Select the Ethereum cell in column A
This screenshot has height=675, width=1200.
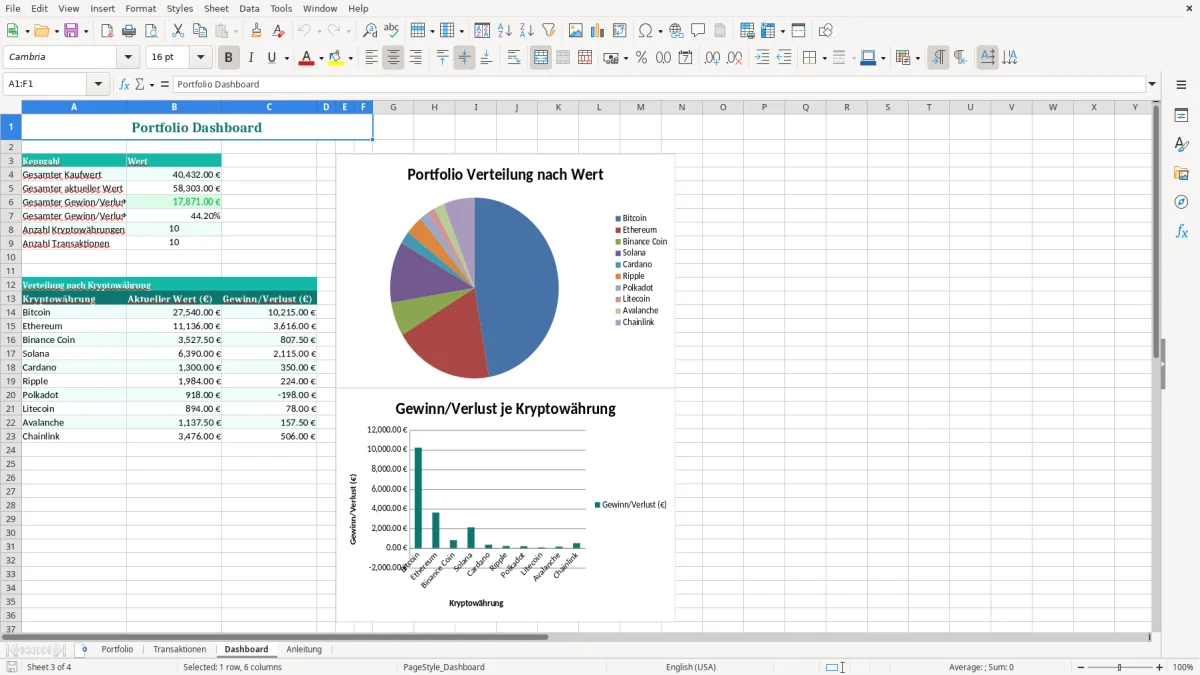(74, 326)
